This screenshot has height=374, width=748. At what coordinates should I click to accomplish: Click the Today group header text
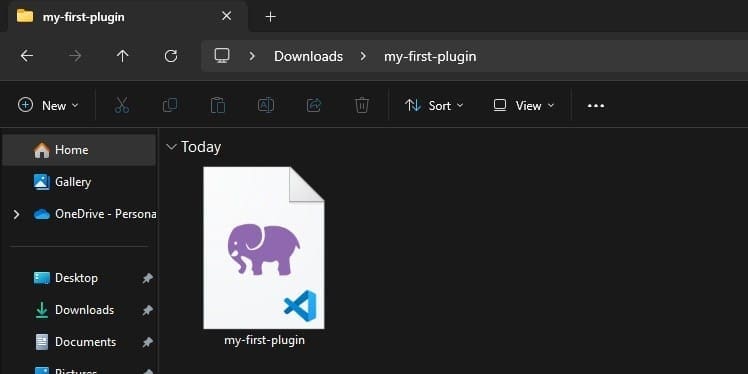201,147
